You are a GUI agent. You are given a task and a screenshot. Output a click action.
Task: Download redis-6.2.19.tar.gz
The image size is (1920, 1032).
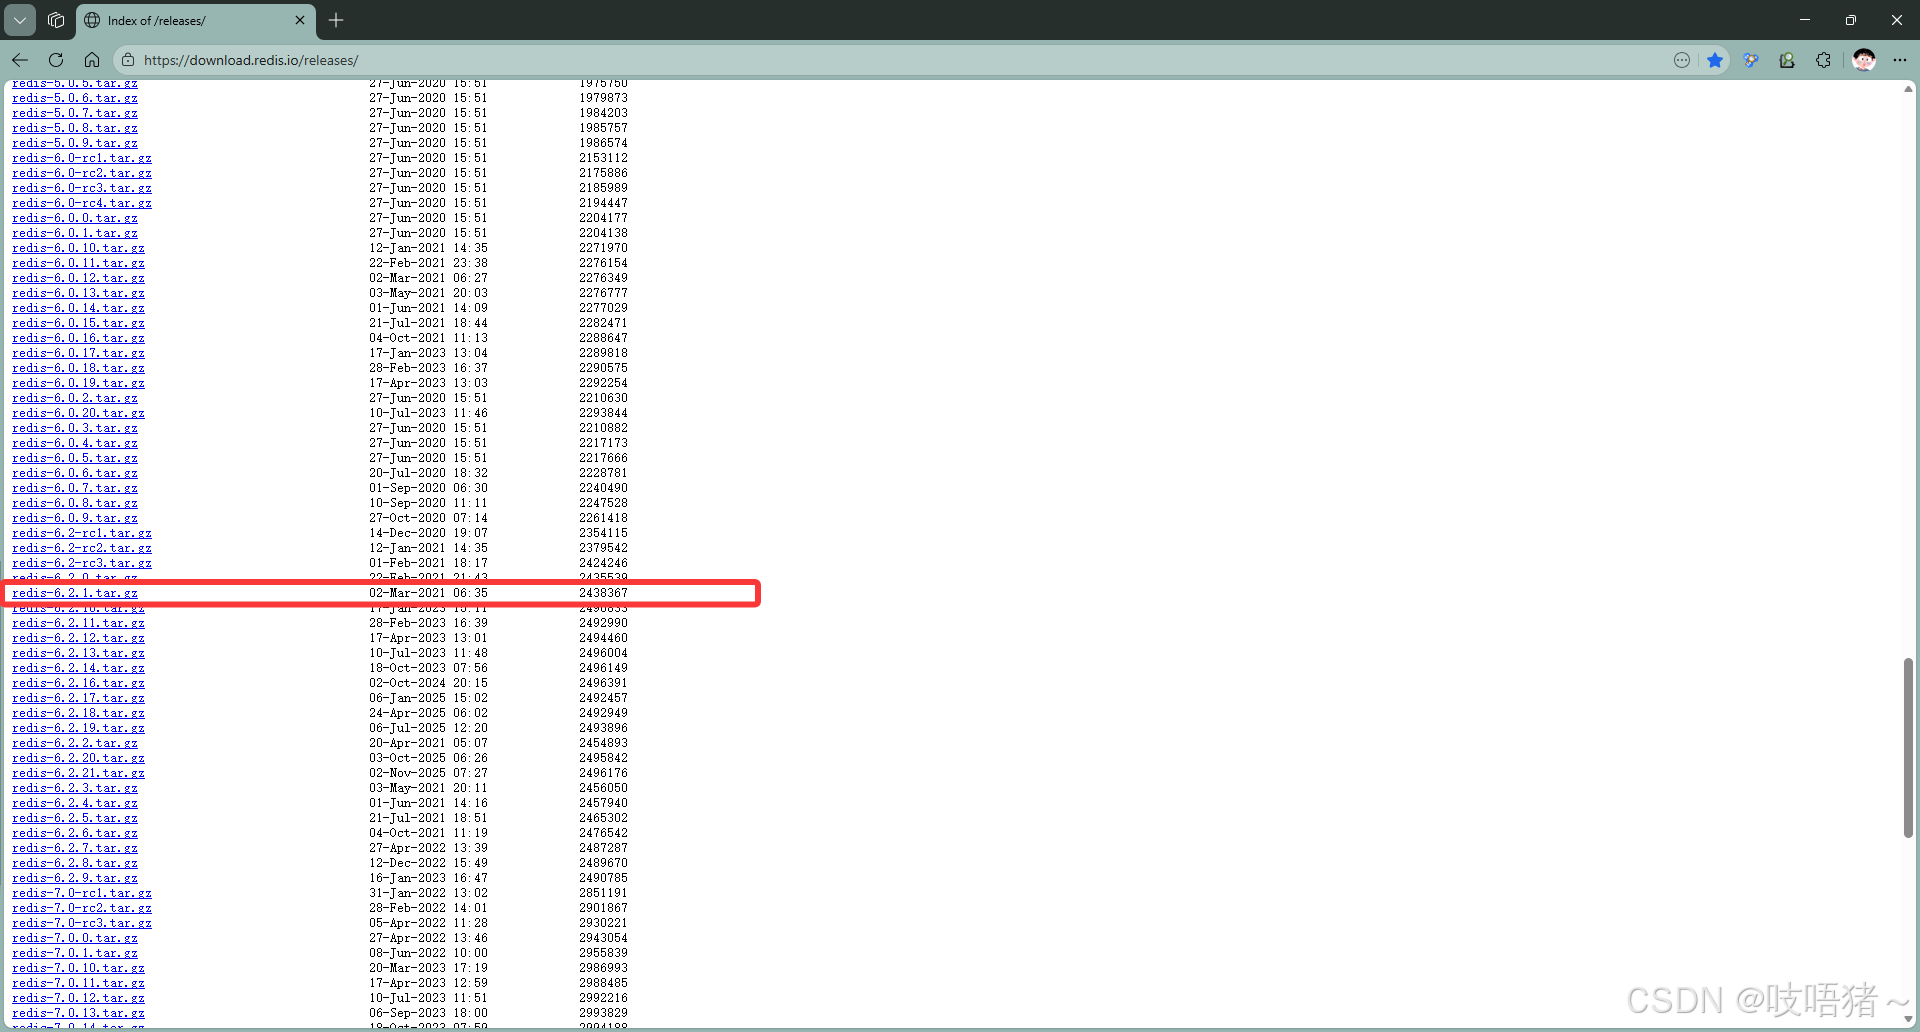point(78,728)
